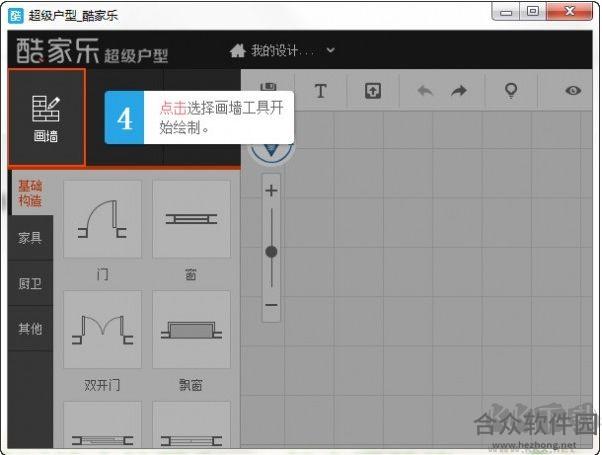Click the 双开门 label text
The image size is (602, 455).
[x=102, y=385]
